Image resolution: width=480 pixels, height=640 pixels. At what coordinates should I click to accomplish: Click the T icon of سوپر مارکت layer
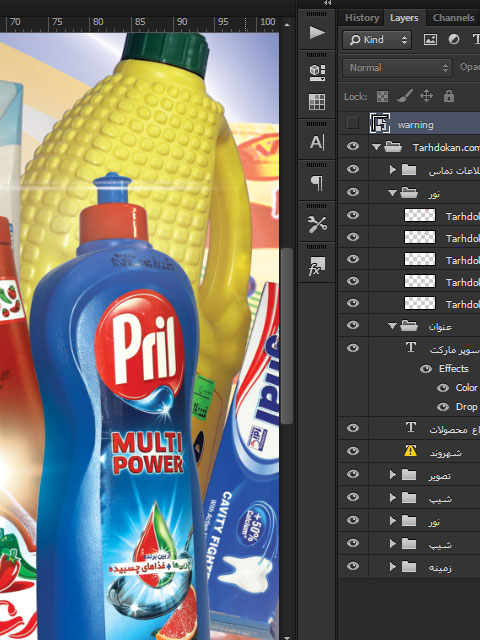pyautogui.click(x=411, y=348)
